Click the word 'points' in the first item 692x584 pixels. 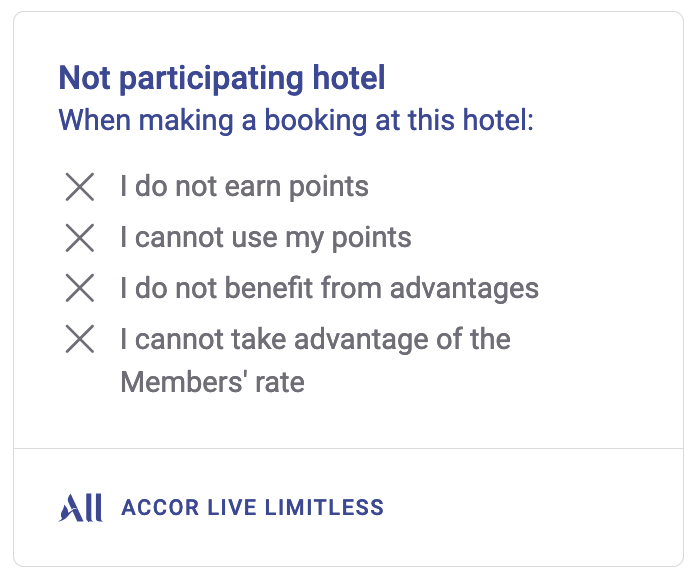click(x=329, y=188)
